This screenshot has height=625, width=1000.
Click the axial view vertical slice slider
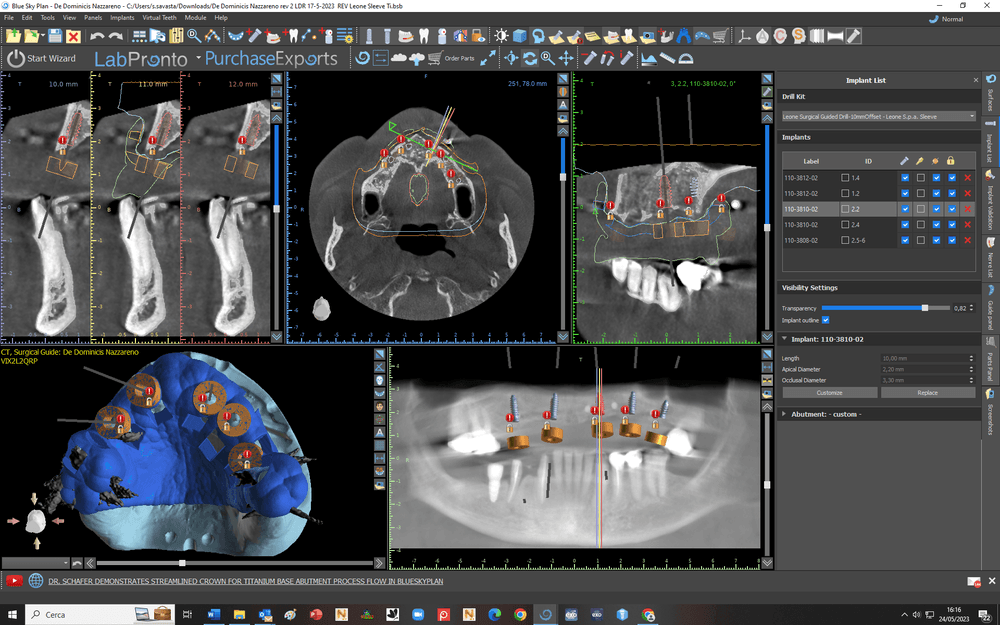click(562, 233)
